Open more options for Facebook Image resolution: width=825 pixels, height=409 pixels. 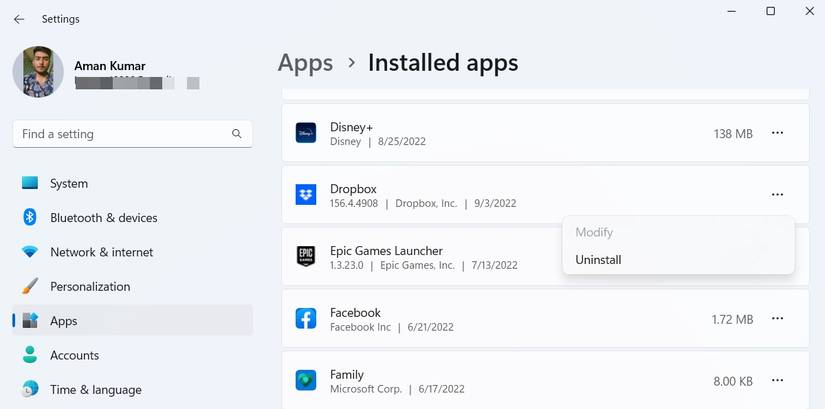777,318
